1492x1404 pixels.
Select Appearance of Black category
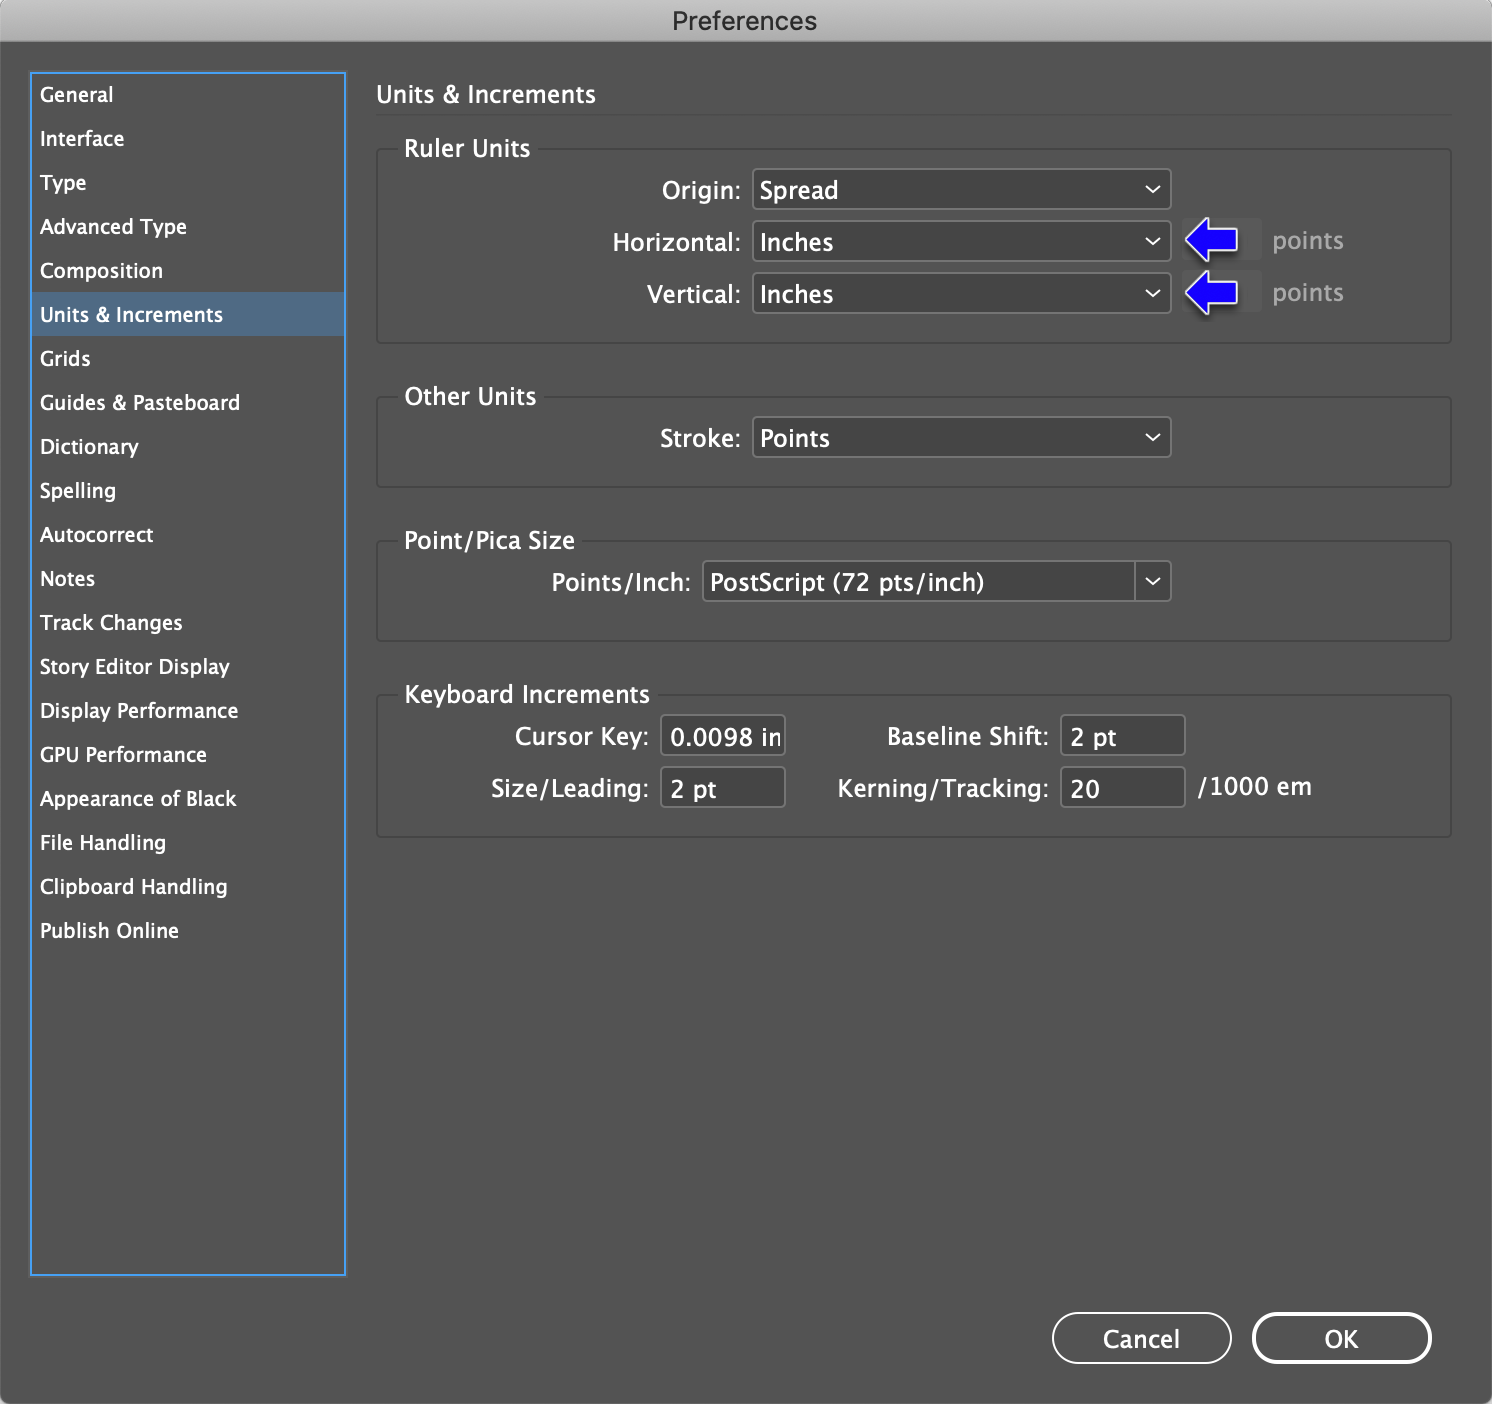coord(188,799)
